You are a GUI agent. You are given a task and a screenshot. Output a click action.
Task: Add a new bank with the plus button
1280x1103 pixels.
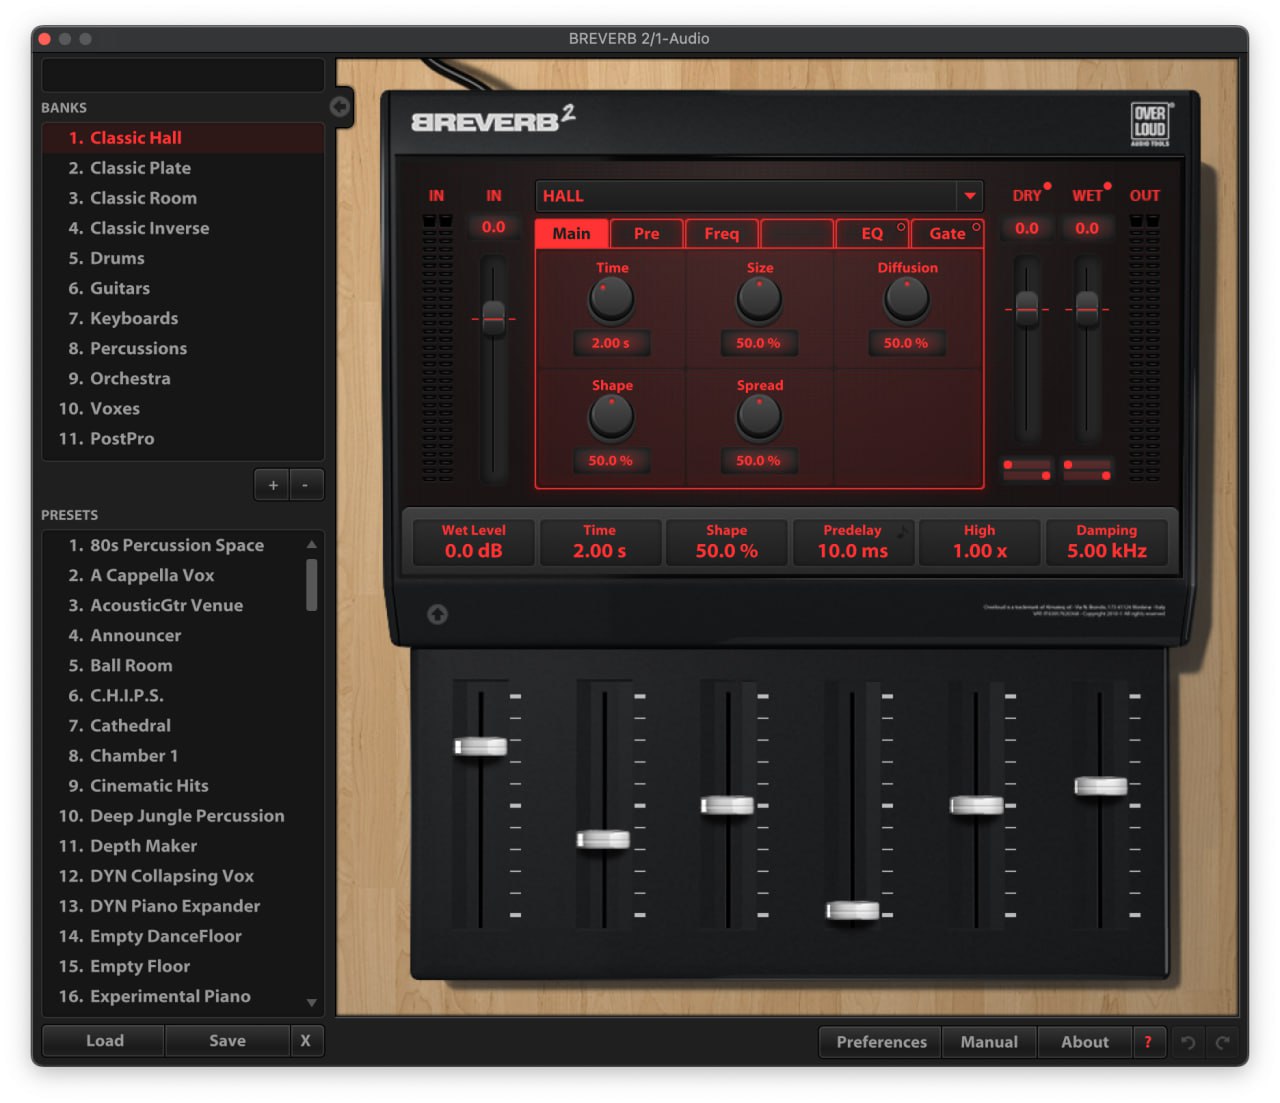[273, 485]
